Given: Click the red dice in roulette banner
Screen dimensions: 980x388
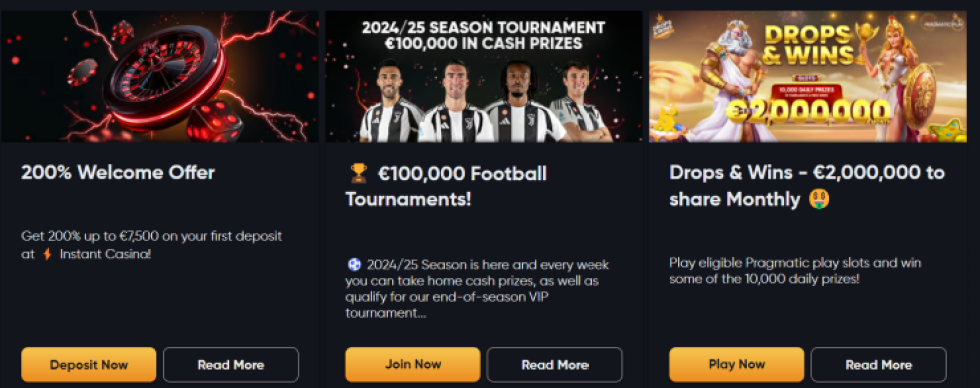Looking at the screenshot, I should click(216, 122).
